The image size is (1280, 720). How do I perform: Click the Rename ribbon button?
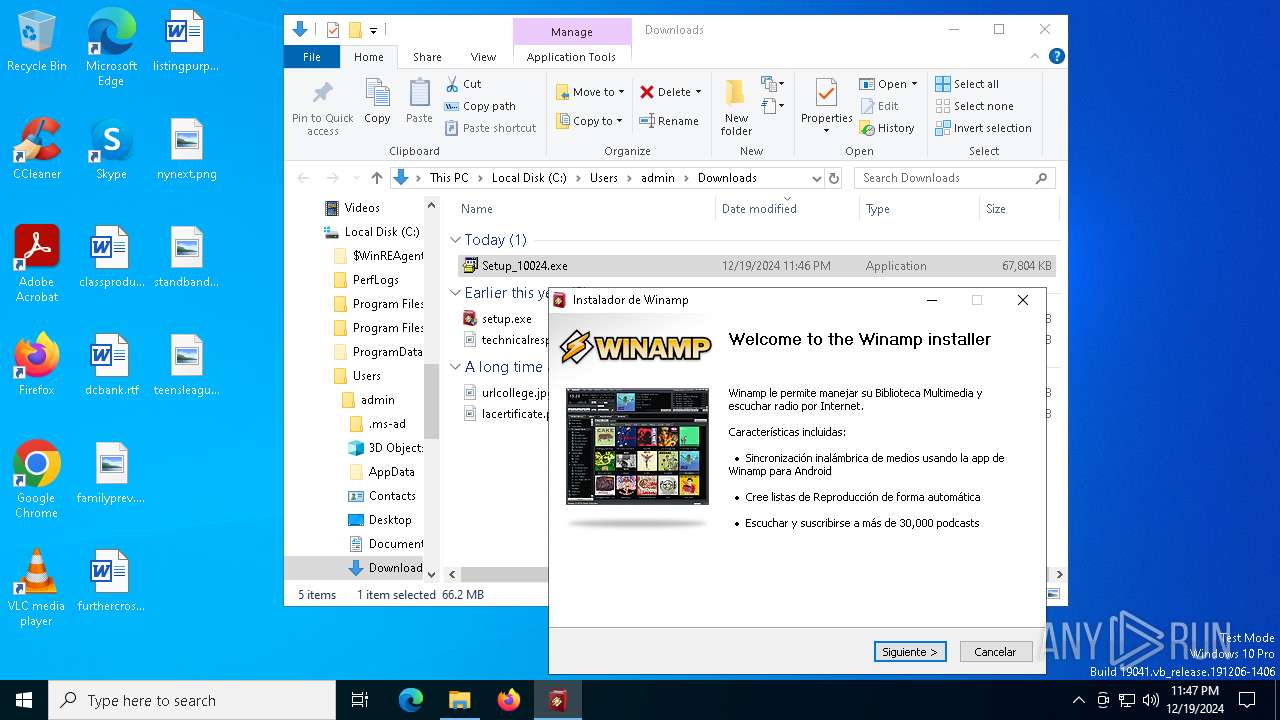[670, 121]
